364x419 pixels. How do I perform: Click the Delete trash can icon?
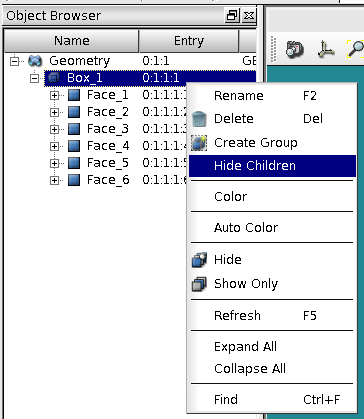[x=199, y=119]
